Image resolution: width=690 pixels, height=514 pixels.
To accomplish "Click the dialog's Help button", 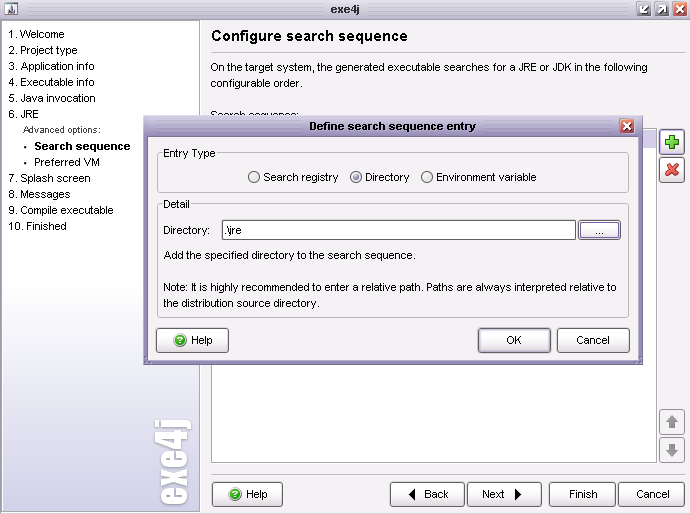I will pyautogui.click(x=192, y=340).
